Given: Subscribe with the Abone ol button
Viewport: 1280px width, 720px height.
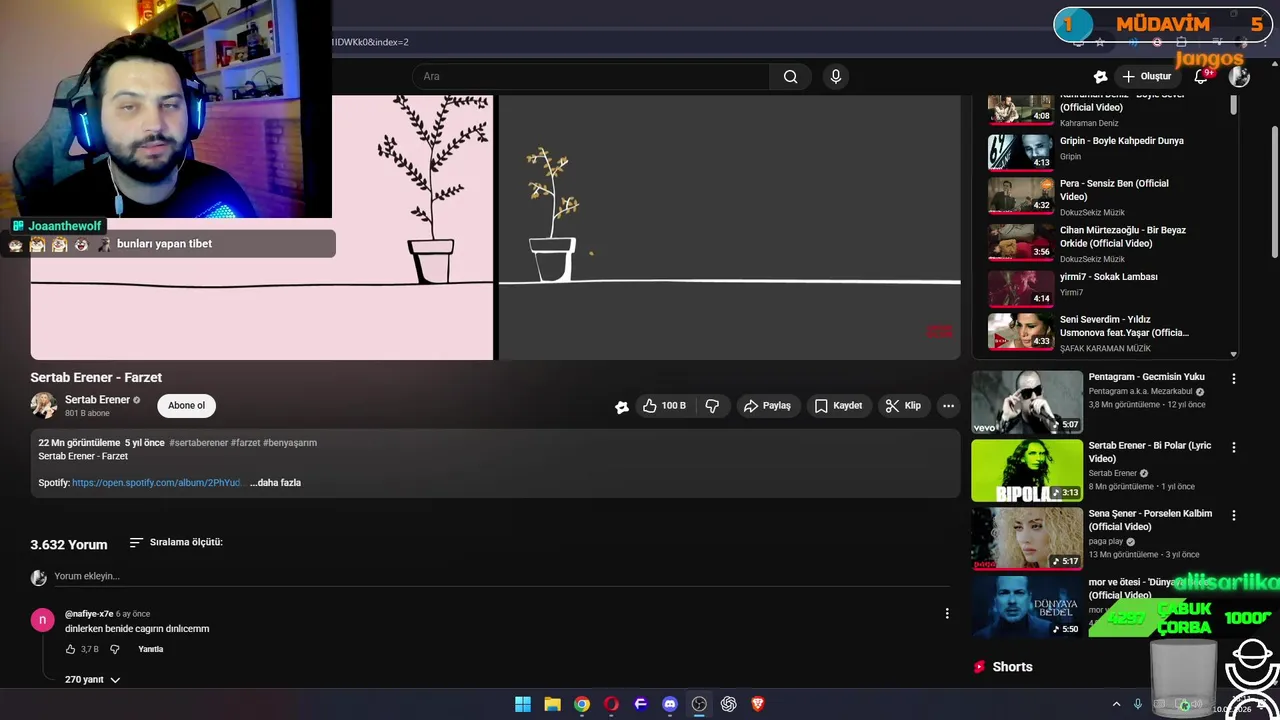Looking at the screenshot, I should coord(186,405).
